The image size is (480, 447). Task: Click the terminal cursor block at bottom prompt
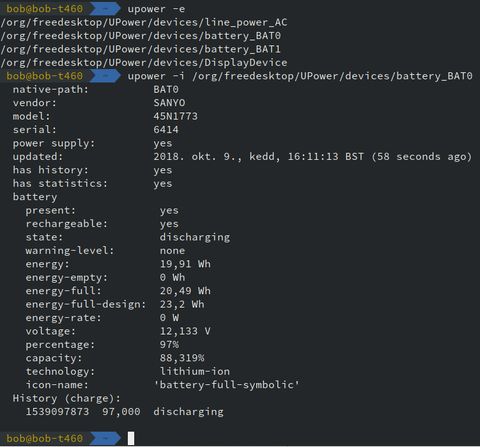click(131, 438)
